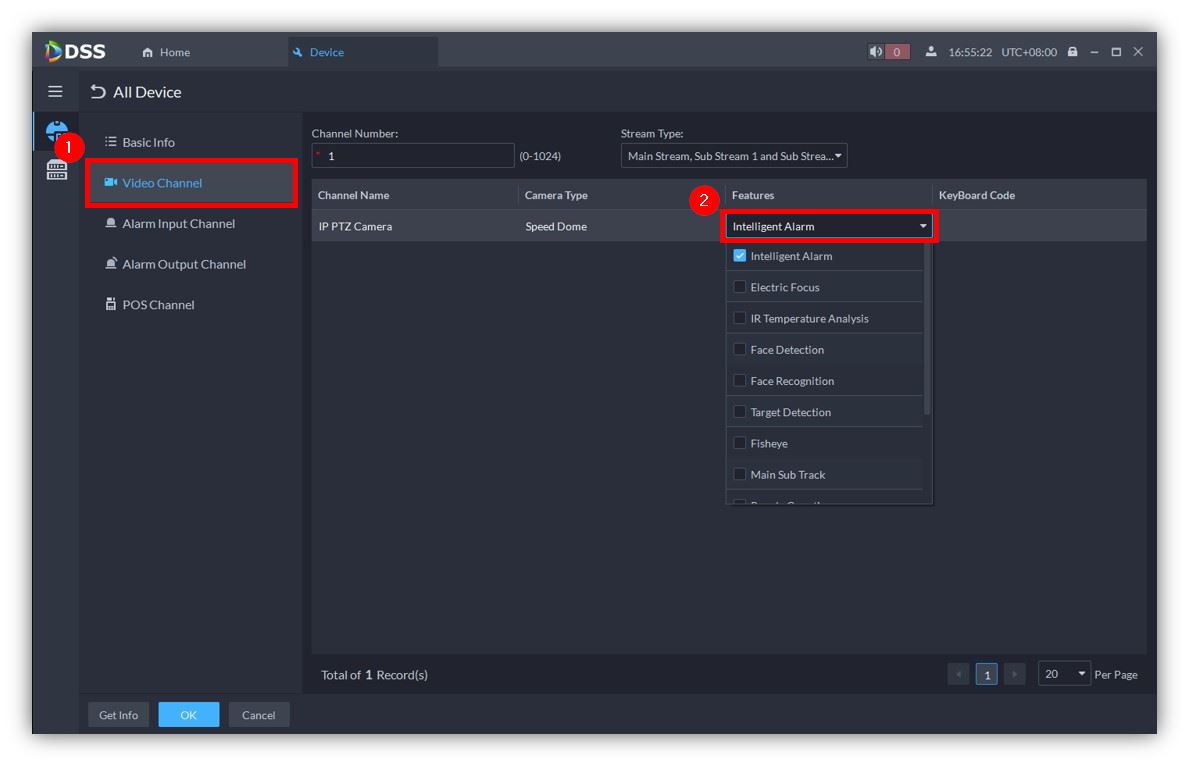The height and width of the screenshot is (766, 1189).
Task: Select the camera device sidebar icon
Action: [57, 131]
